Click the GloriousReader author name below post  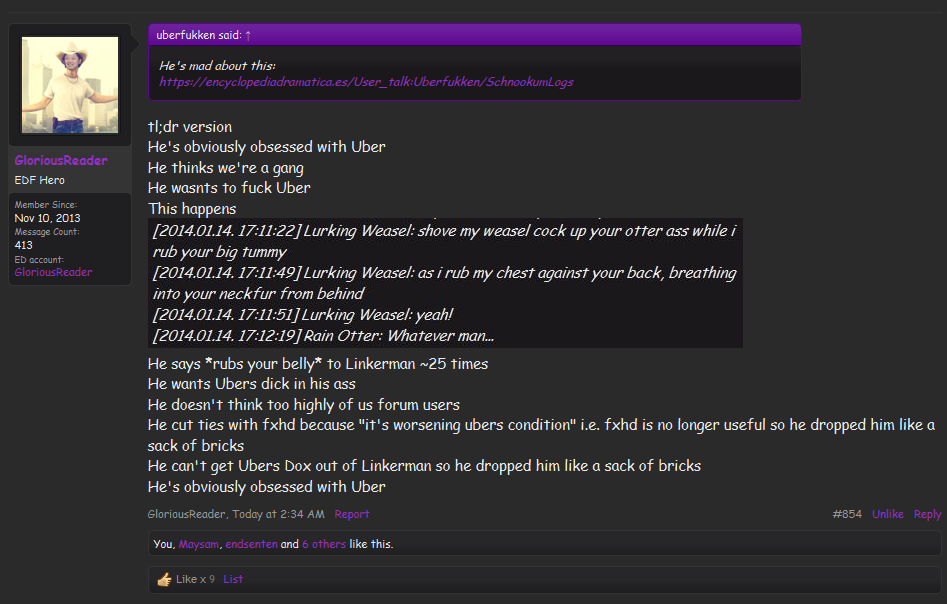point(188,514)
